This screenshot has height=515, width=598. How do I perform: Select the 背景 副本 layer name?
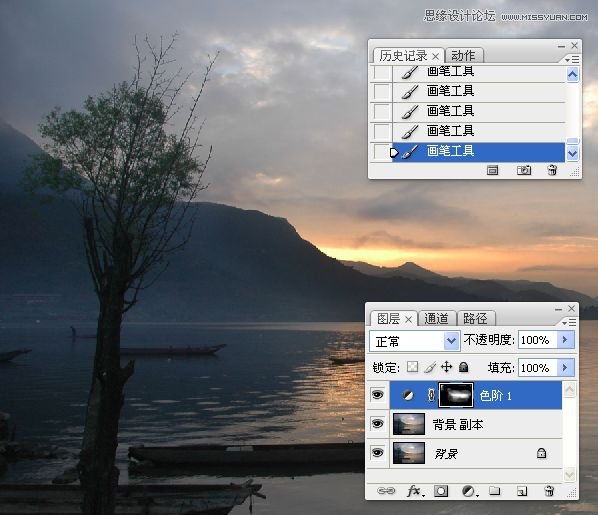pos(458,425)
